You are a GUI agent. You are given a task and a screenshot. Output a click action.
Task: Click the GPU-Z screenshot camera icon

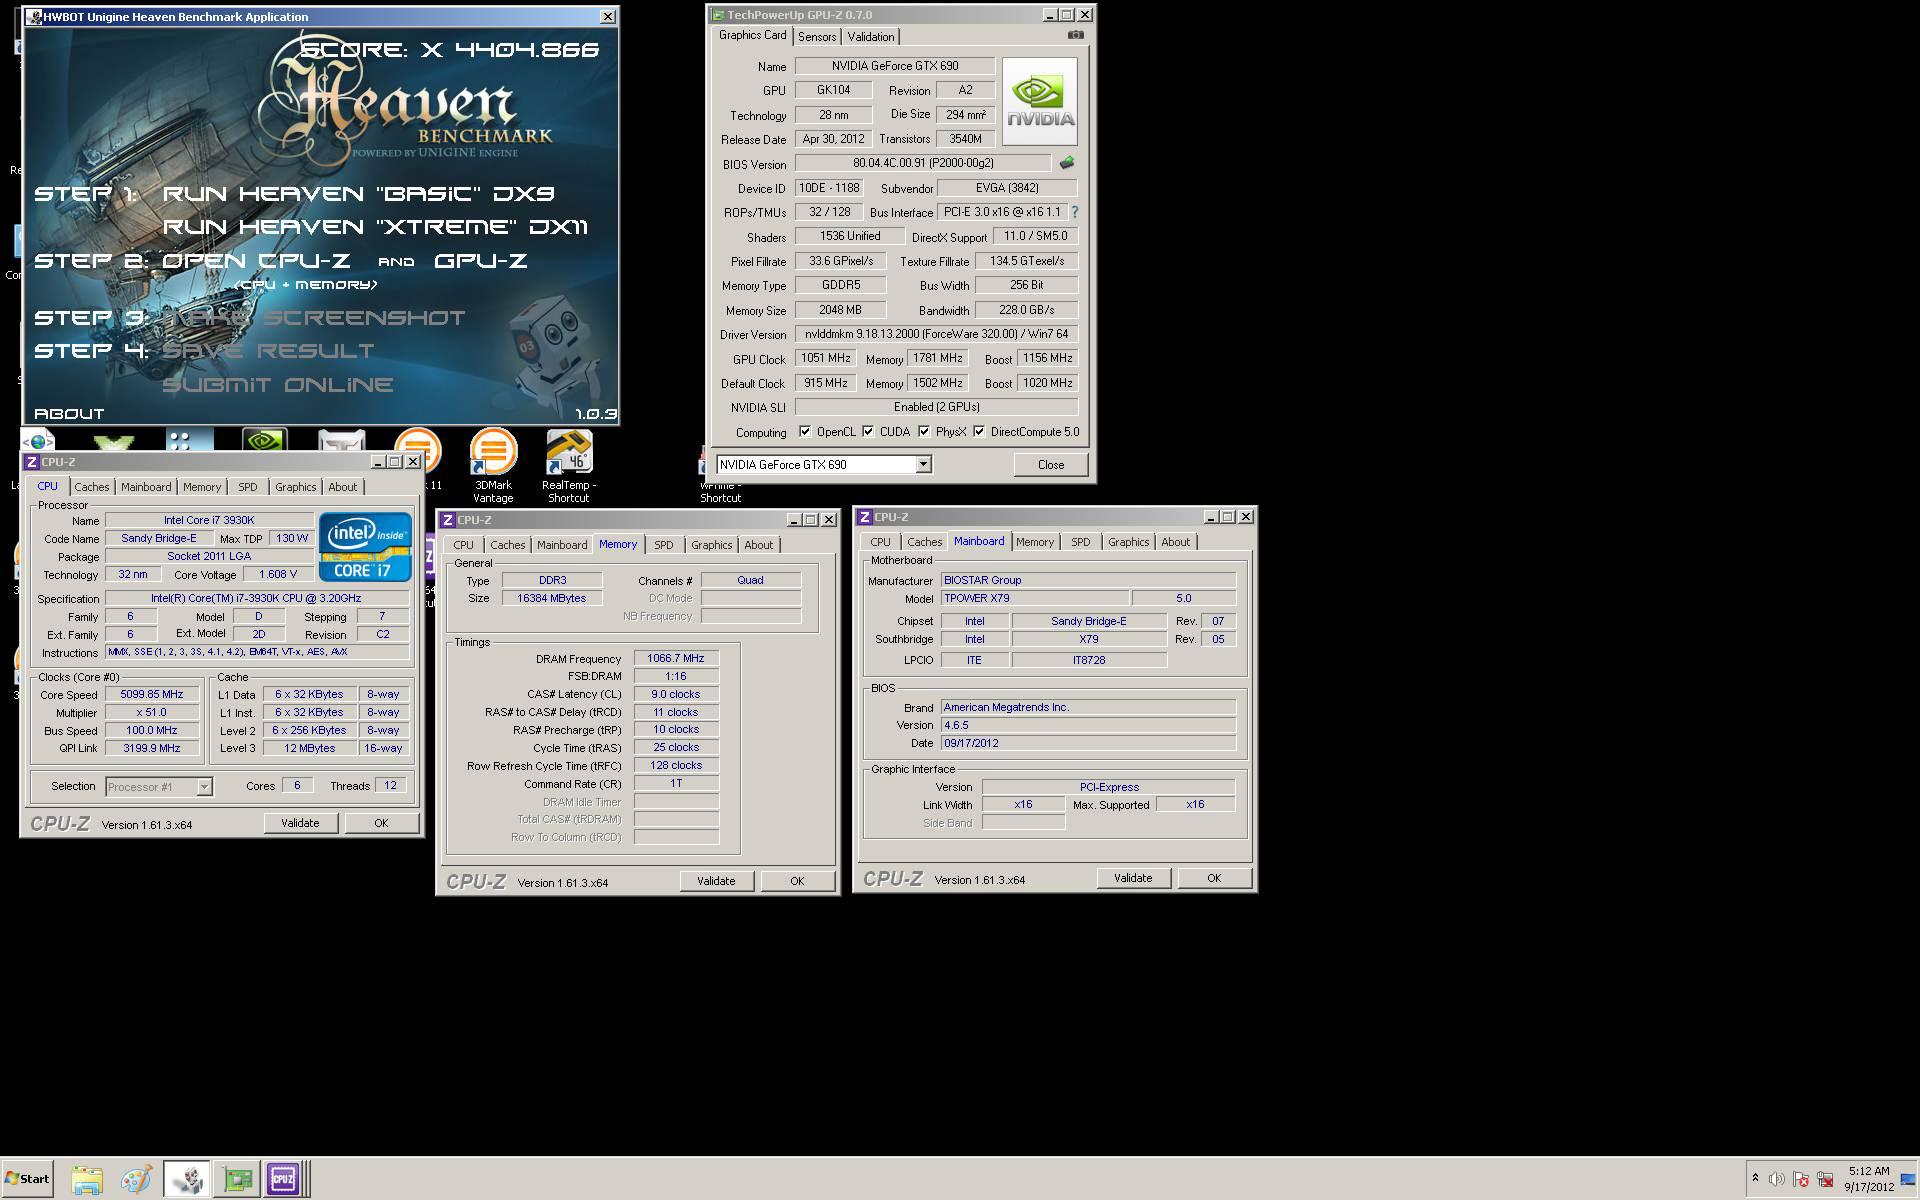tap(1075, 35)
